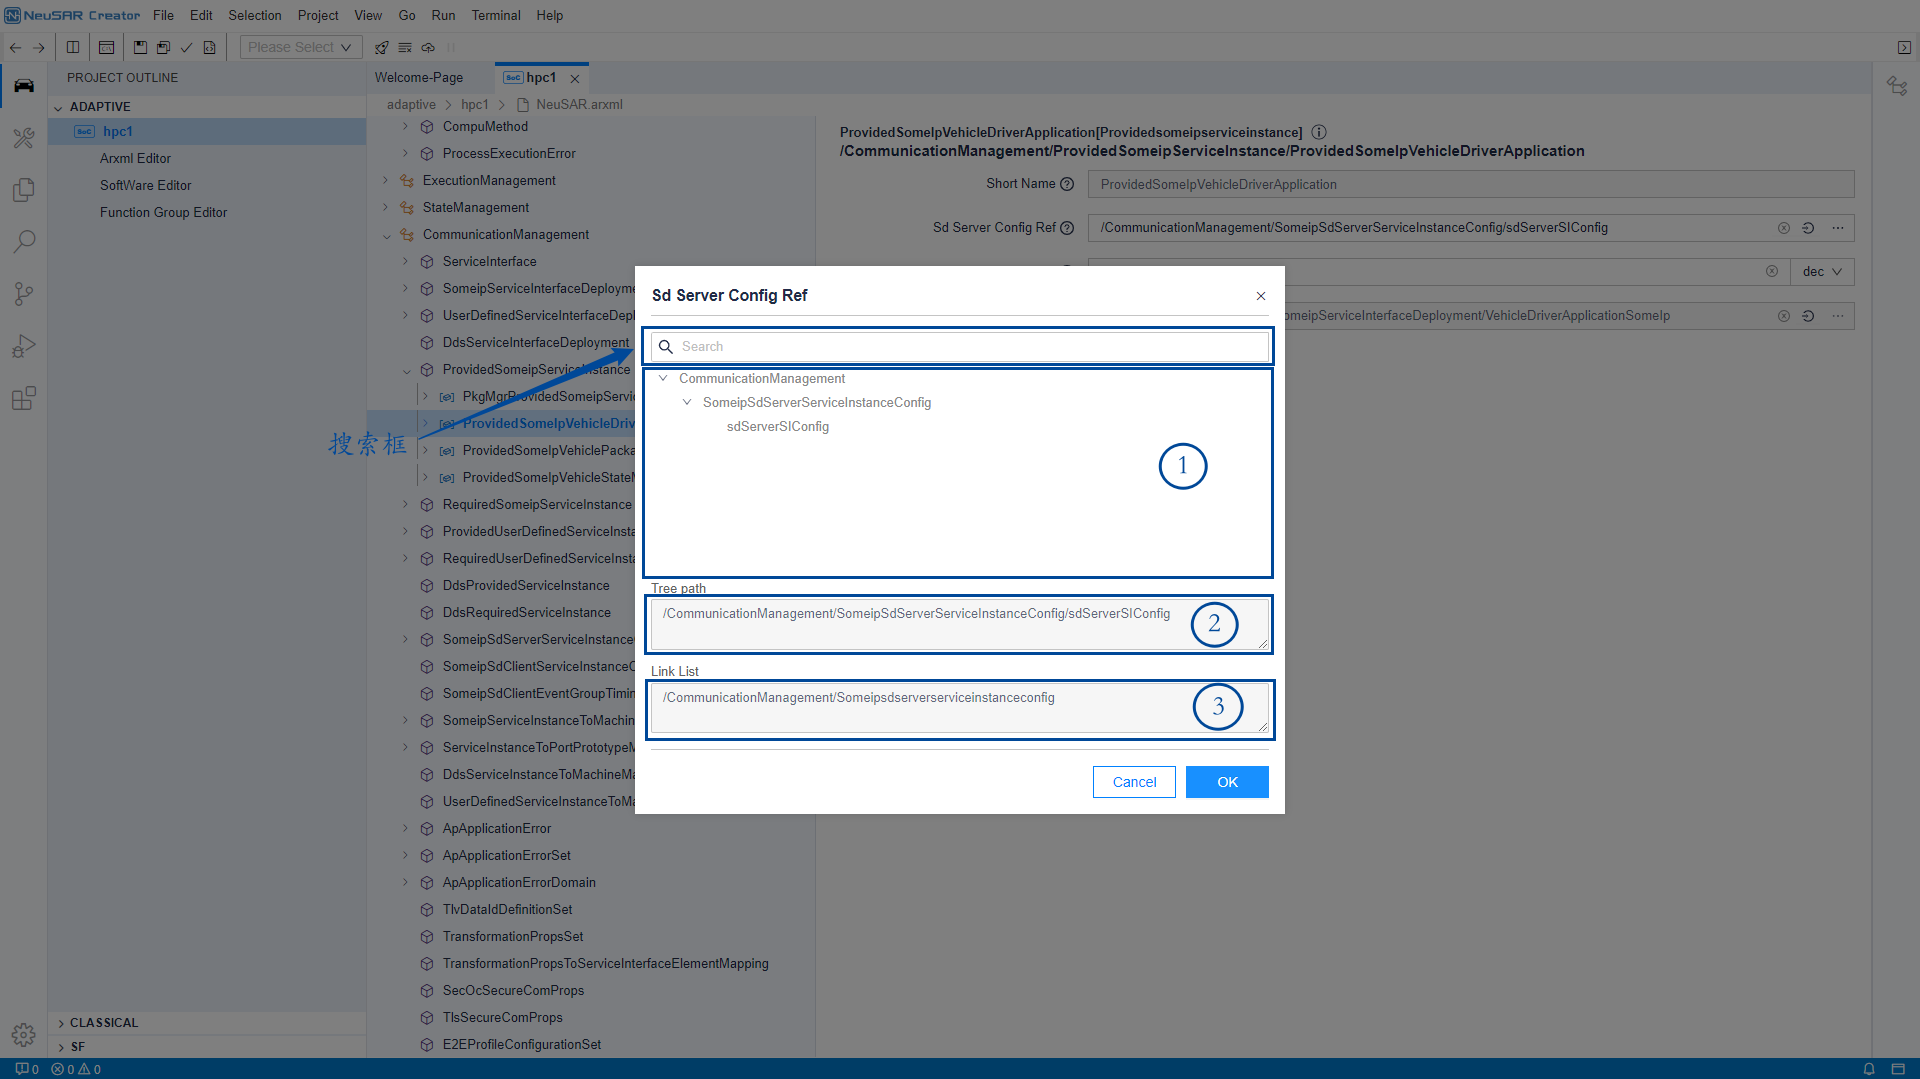Viewport: 1920px width, 1079px height.
Task: Click the wrench tools icon in activity bar
Action: [x=24, y=138]
